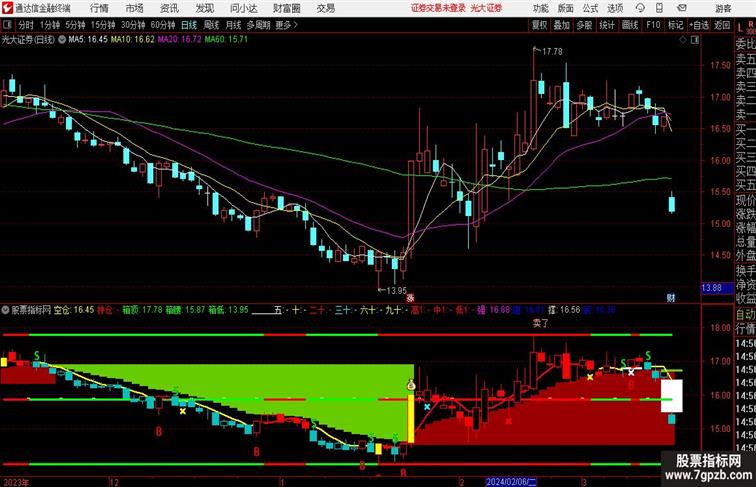756x487 pixels.
Task: Click the 17.78 high price label
Action: (552, 52)
